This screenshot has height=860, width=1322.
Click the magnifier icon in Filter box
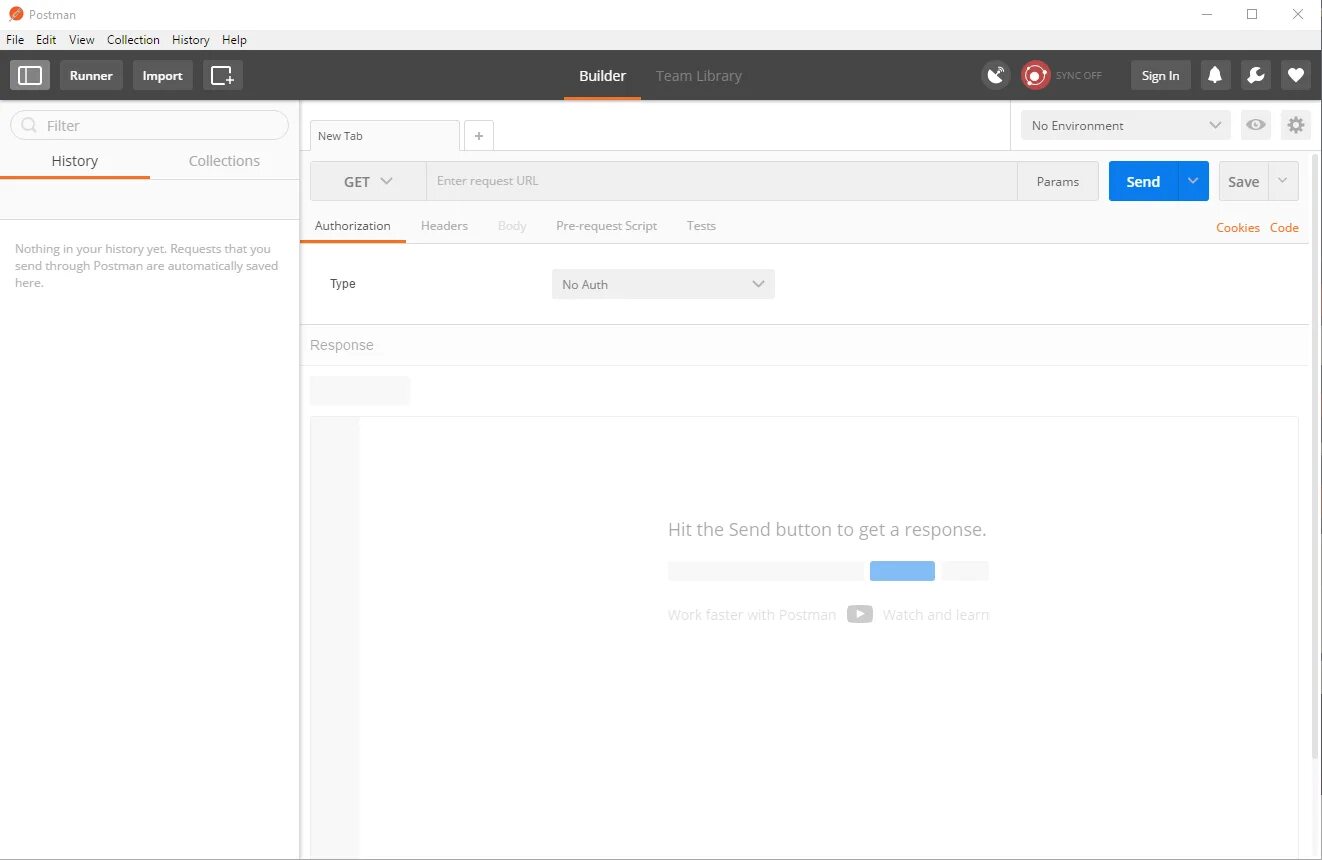point(29,125)
